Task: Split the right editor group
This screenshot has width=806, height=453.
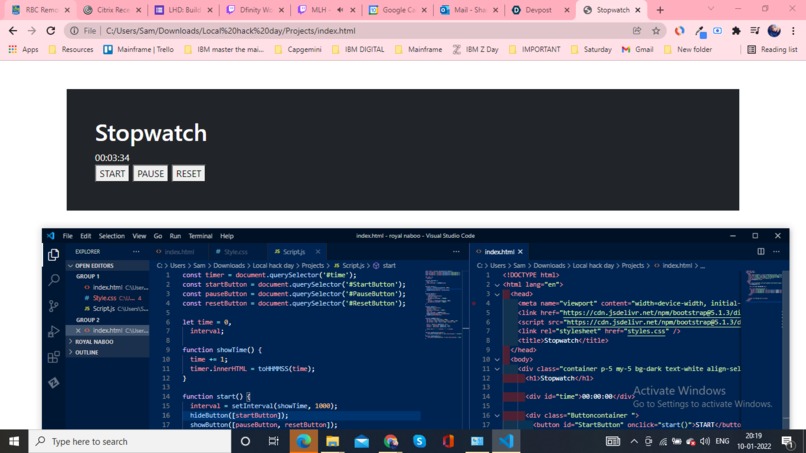Action: pyautogui.click(x=760, y=252)
